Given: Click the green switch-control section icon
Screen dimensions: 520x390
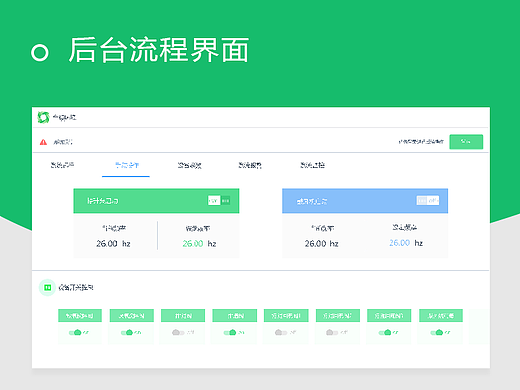Looking at the screenshot, I should [47, 287].
